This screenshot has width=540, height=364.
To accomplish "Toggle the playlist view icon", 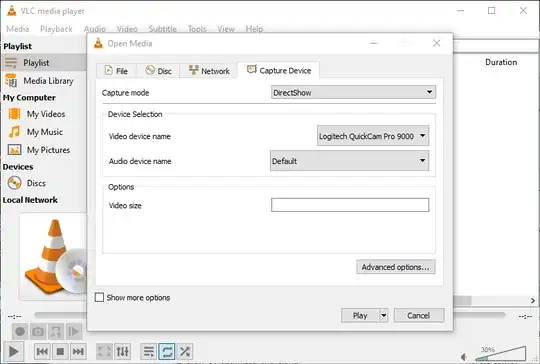I will point(149,351).
